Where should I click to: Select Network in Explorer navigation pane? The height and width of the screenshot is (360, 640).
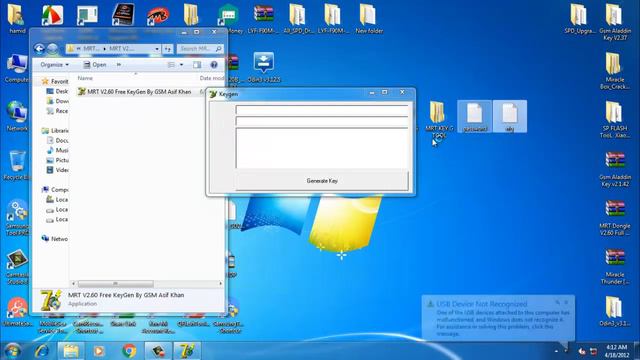pos(55,239)
